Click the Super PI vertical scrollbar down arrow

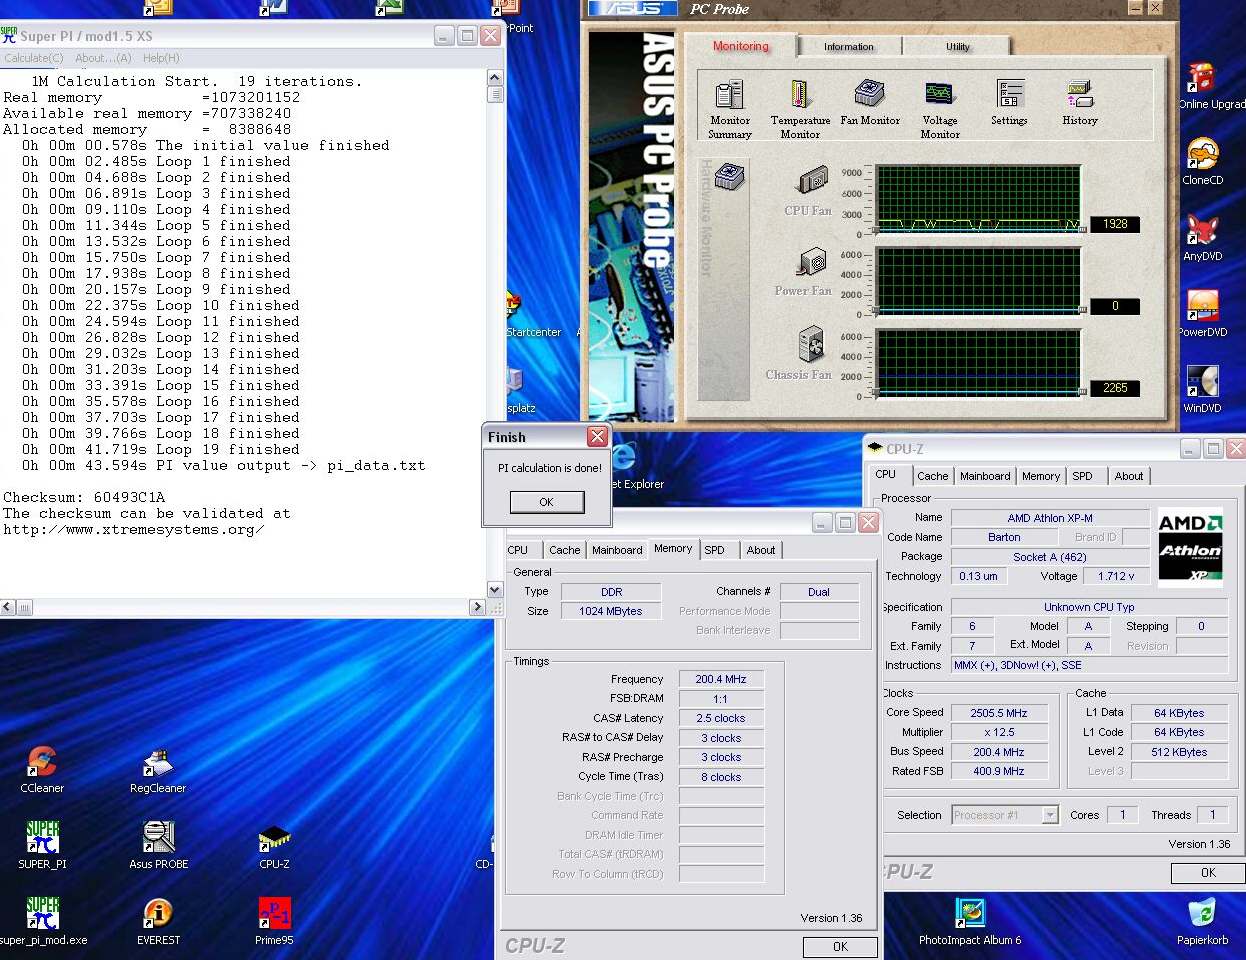[x=494, y=590]
